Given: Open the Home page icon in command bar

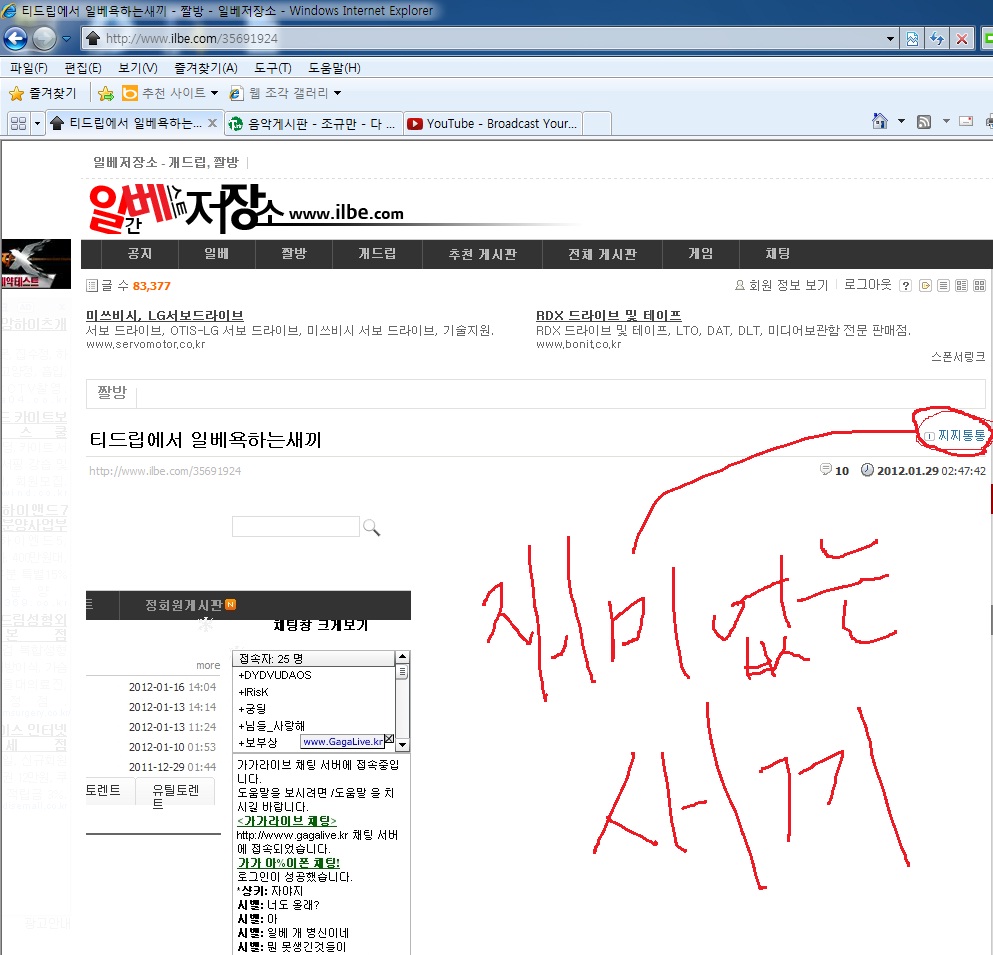Looking at the screenshot, I should (879, 122).
